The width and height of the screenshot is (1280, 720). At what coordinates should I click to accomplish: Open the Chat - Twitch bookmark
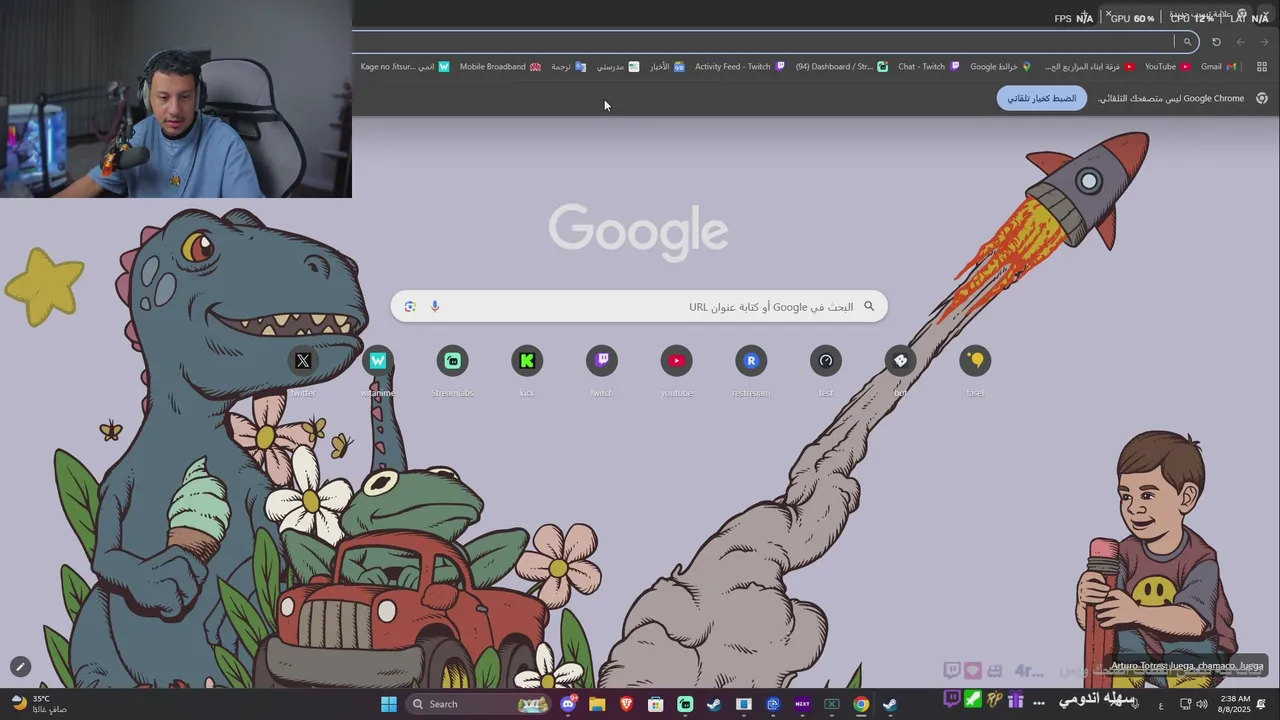(929, 67)
